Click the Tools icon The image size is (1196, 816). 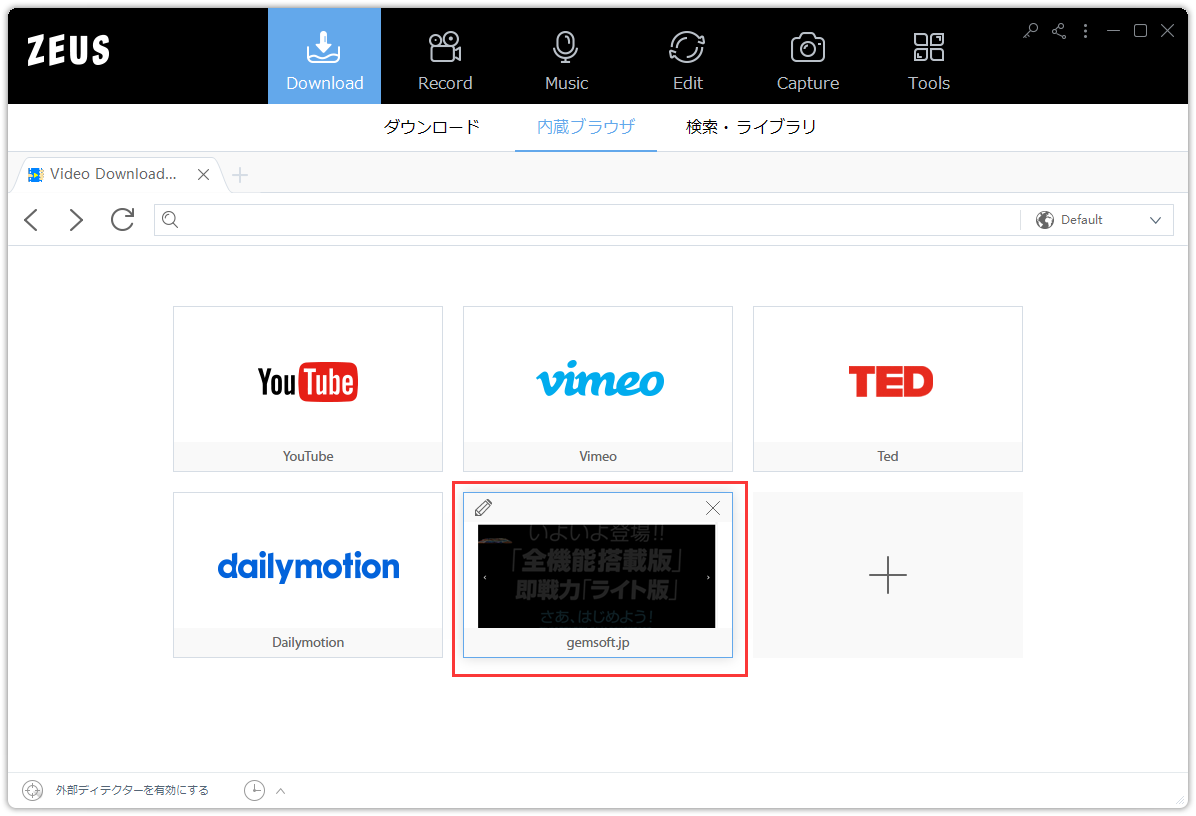928,46
